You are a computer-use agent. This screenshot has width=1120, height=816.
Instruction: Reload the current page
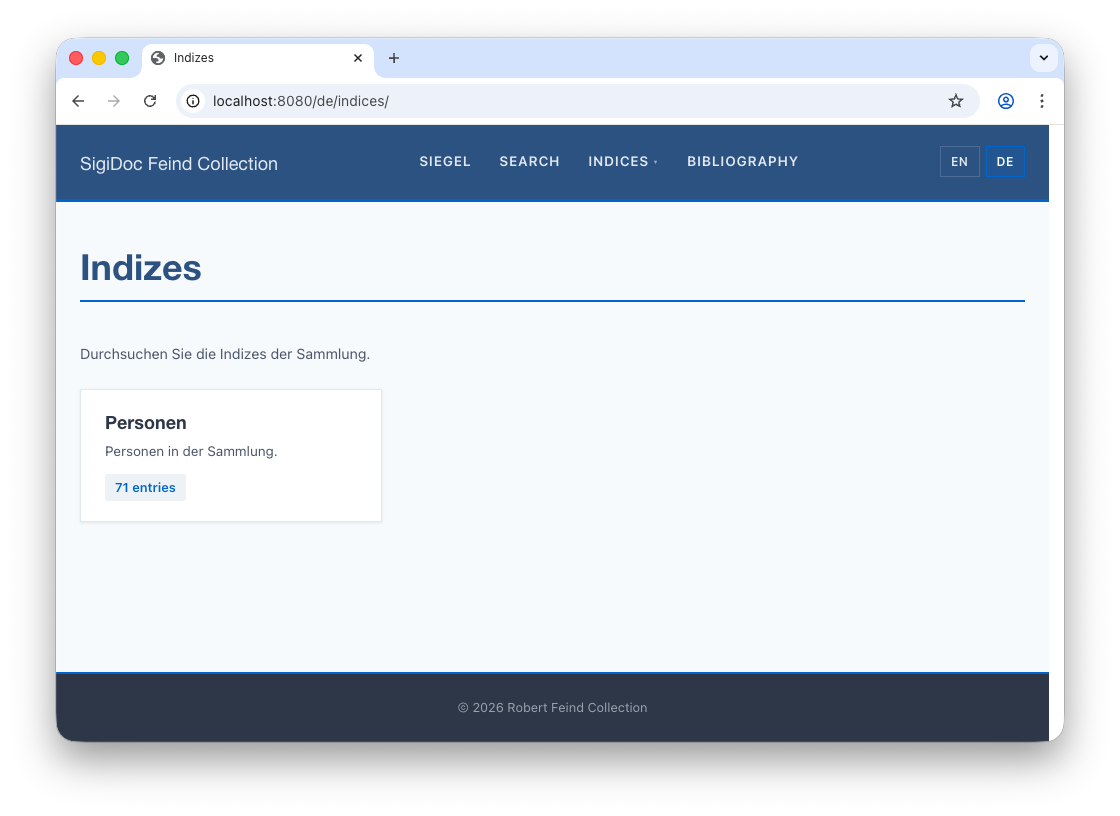[x=150, y=101]
